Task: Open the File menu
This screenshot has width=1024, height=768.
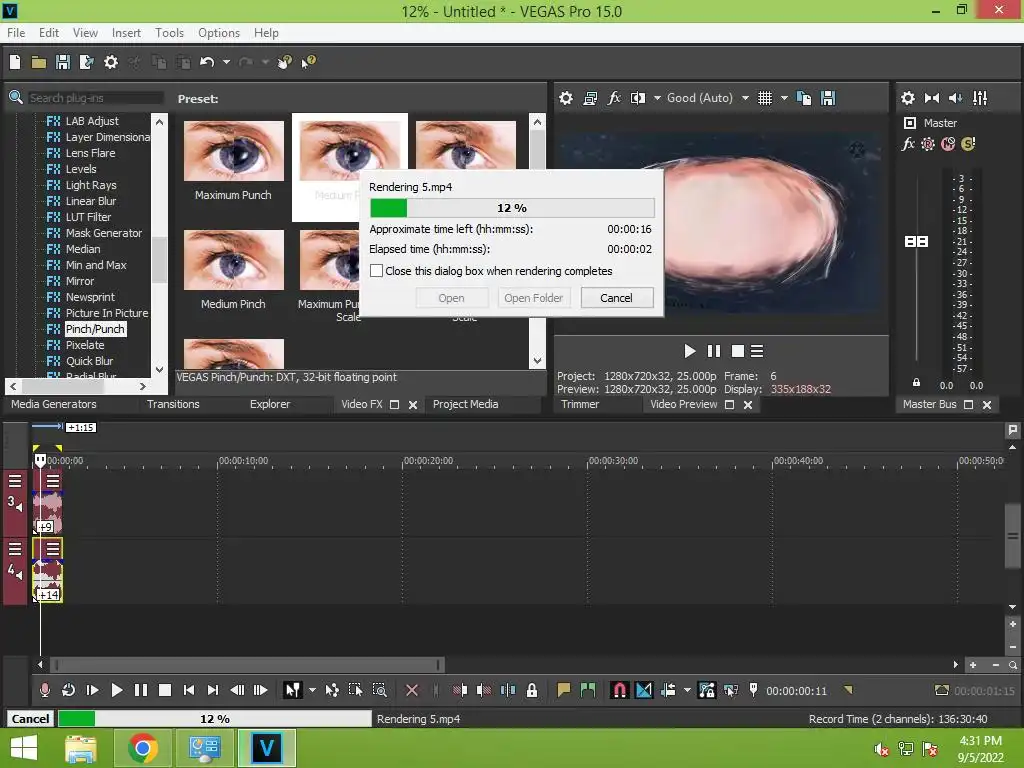Action: click(16, 33)
